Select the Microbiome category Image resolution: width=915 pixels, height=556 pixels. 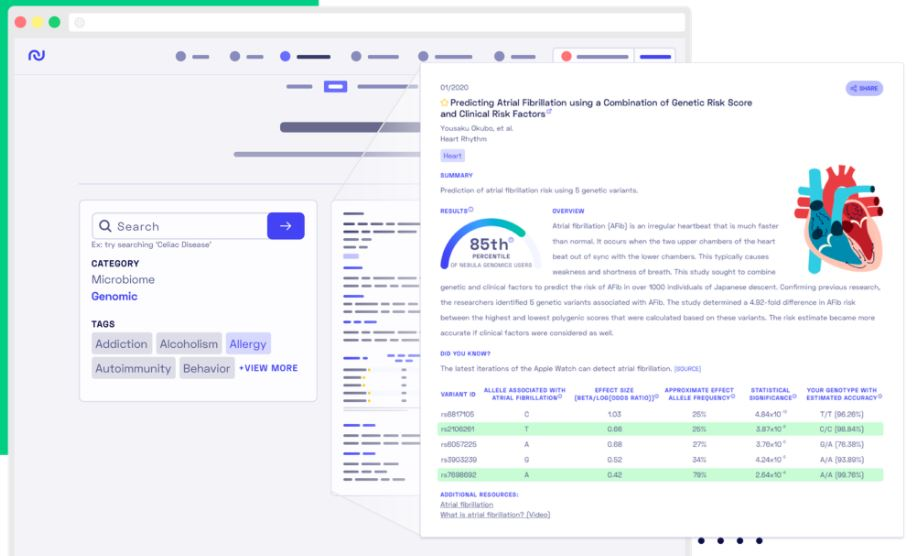coord(123,279)
